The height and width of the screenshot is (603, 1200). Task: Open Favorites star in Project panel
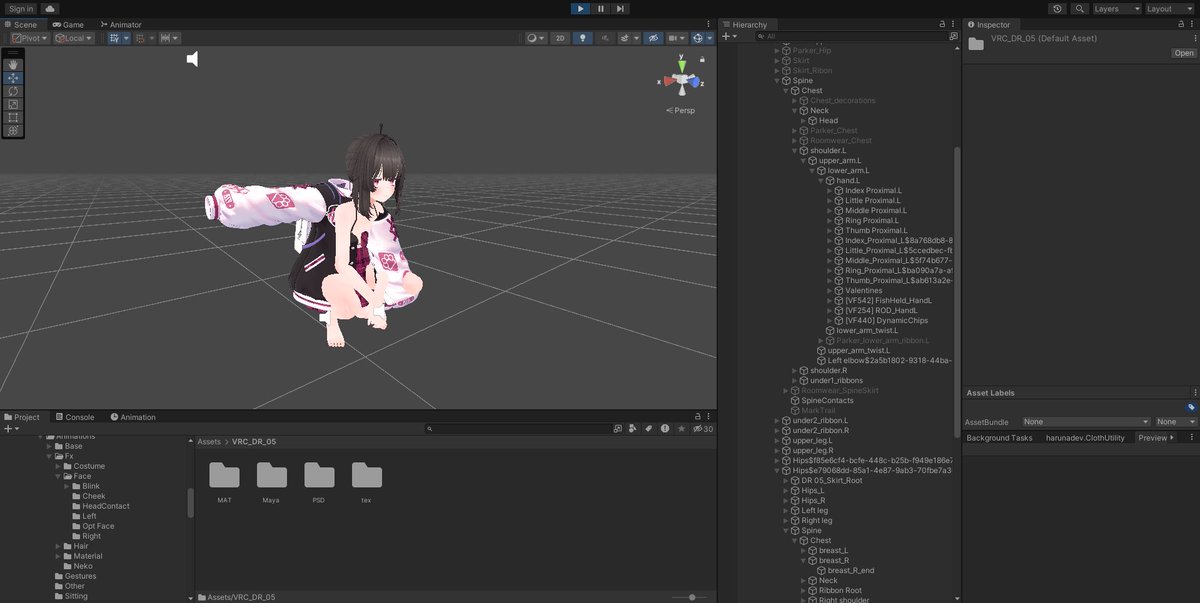click(x=681, y=429)
